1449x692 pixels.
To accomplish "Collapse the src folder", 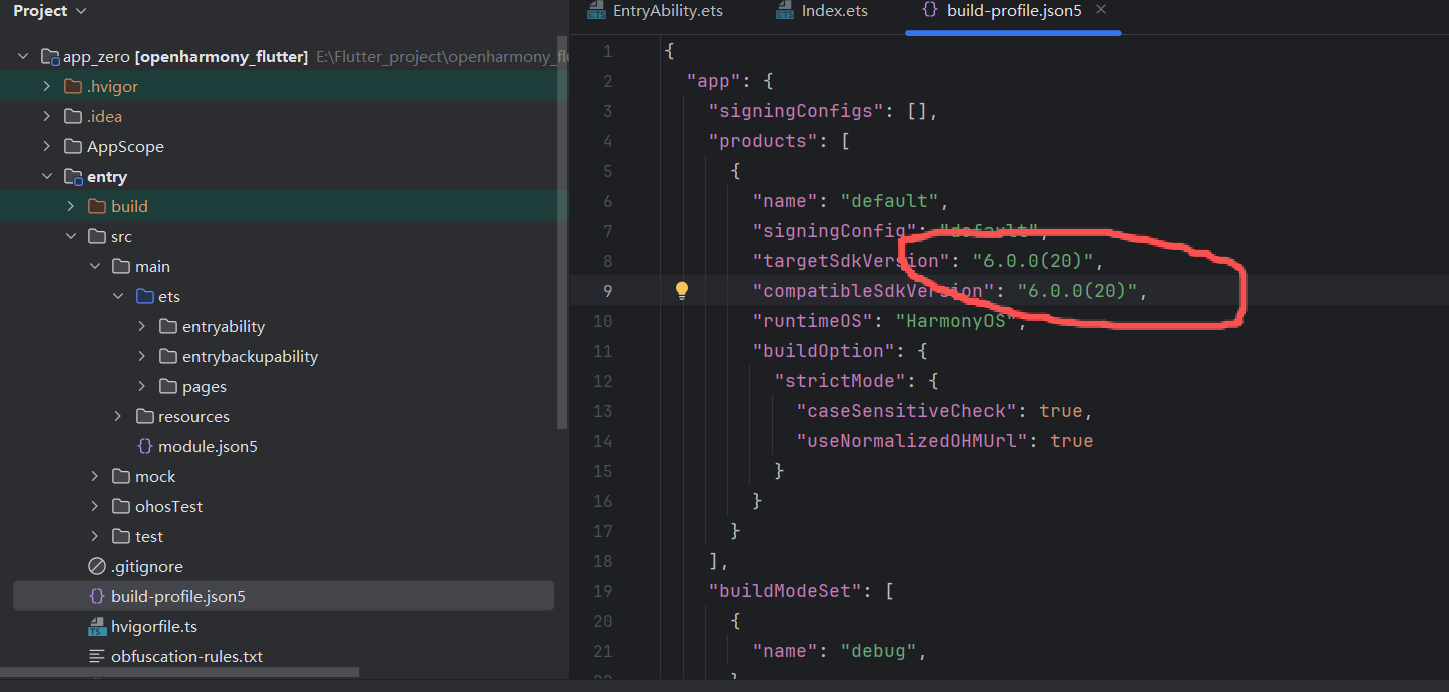I will [71, 237].
